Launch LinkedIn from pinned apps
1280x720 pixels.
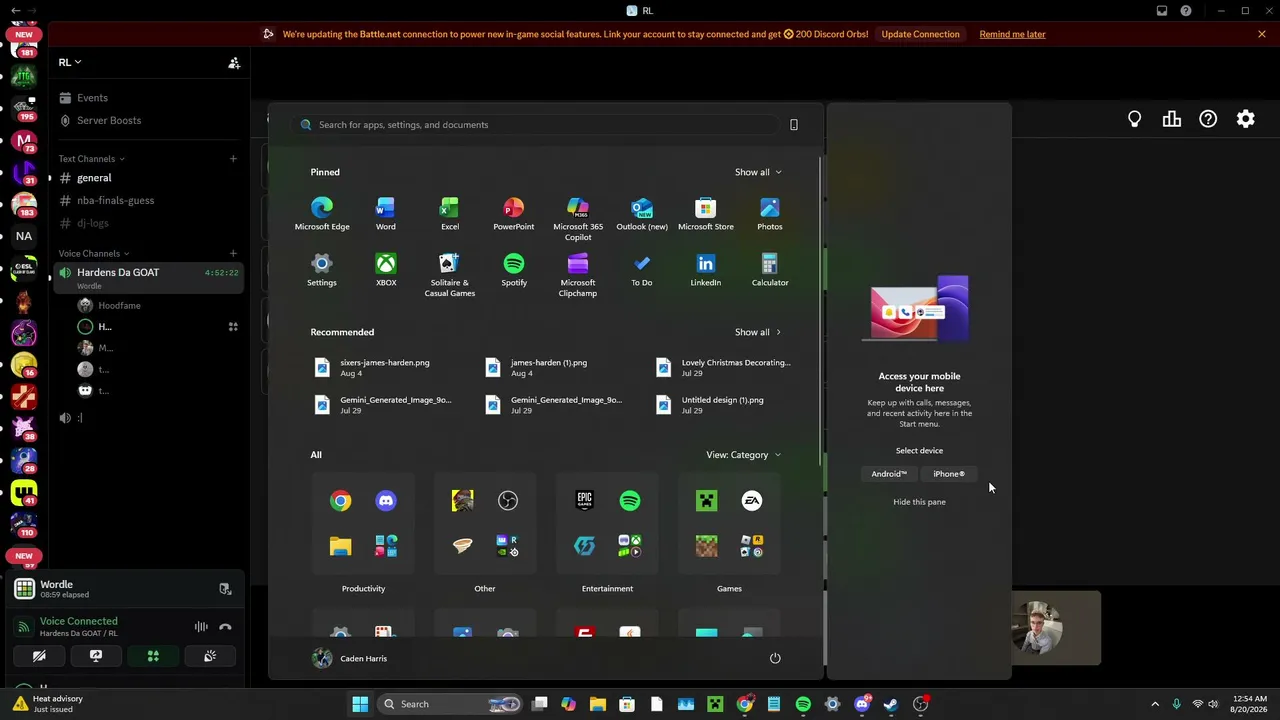(706, 270)
